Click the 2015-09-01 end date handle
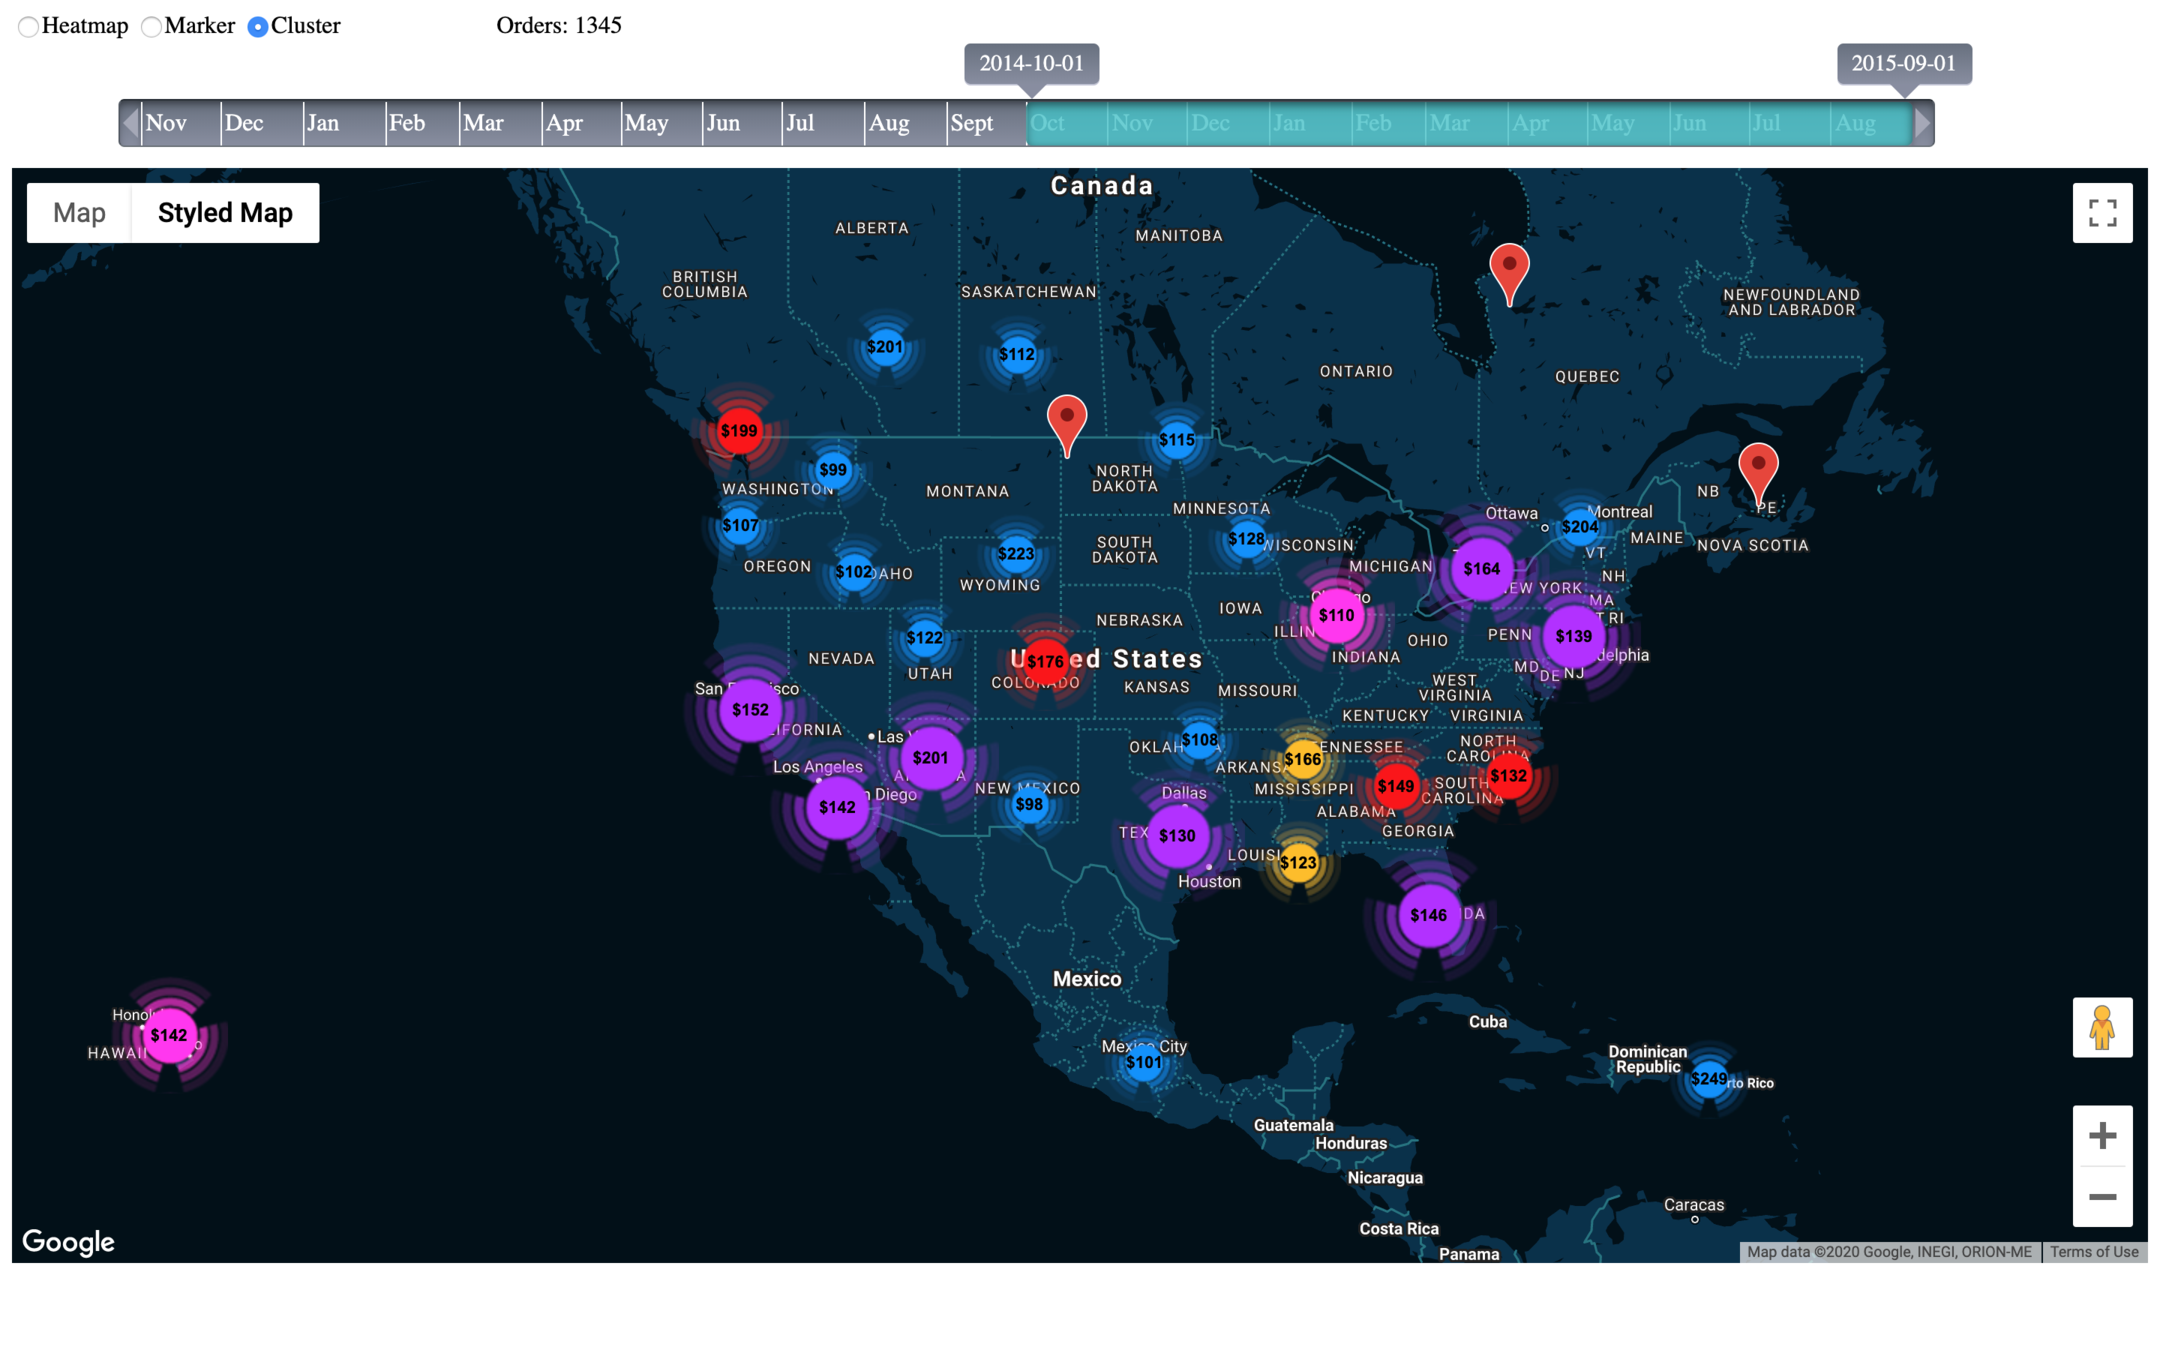Screen dimensions: 2160x1350 coord(1903,64)
